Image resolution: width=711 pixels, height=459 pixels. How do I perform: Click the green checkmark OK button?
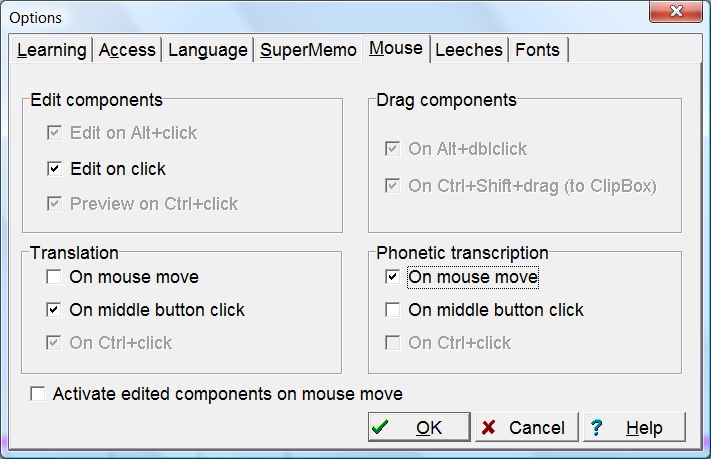click(418, 428)
